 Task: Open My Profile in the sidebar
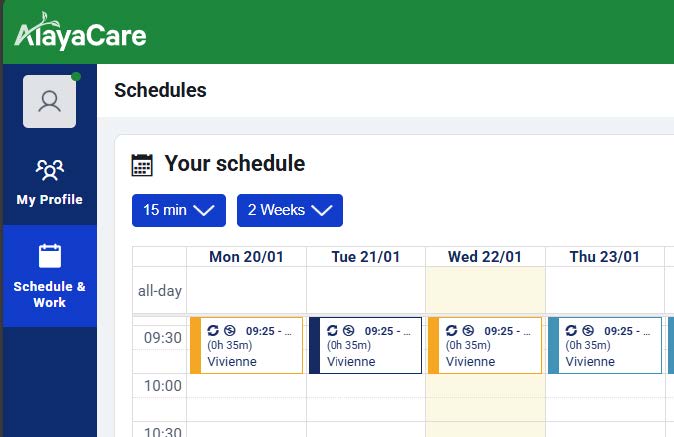click(x=49, y=182)
